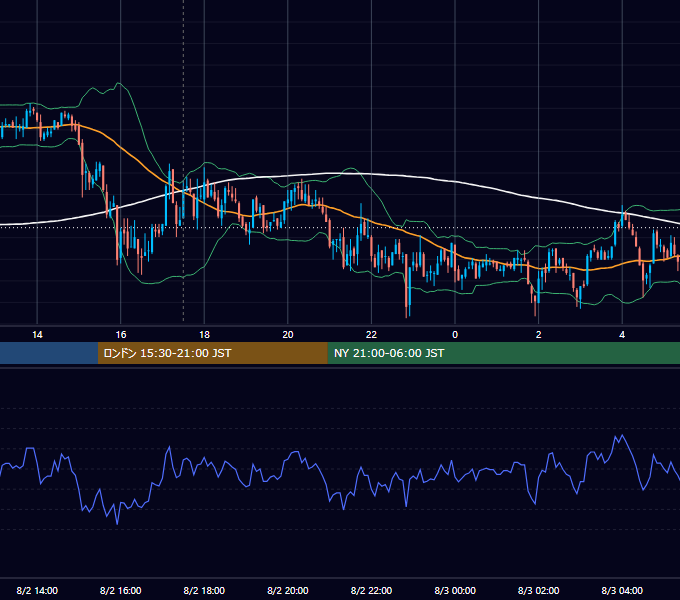The height and width of the screenshot is (600, 680).
Task: Click the 22 hour axis label
Action: tap(371, 335)
